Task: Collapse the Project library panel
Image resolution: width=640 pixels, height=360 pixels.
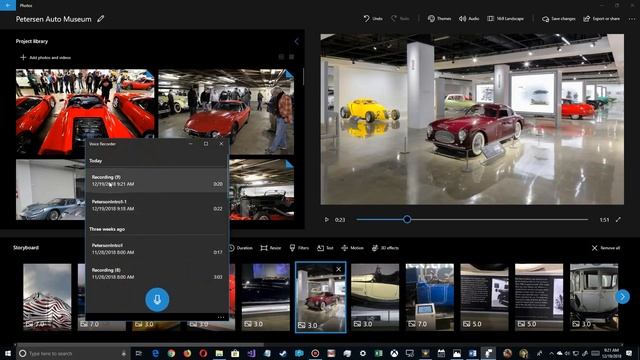Action: [297, 41]
